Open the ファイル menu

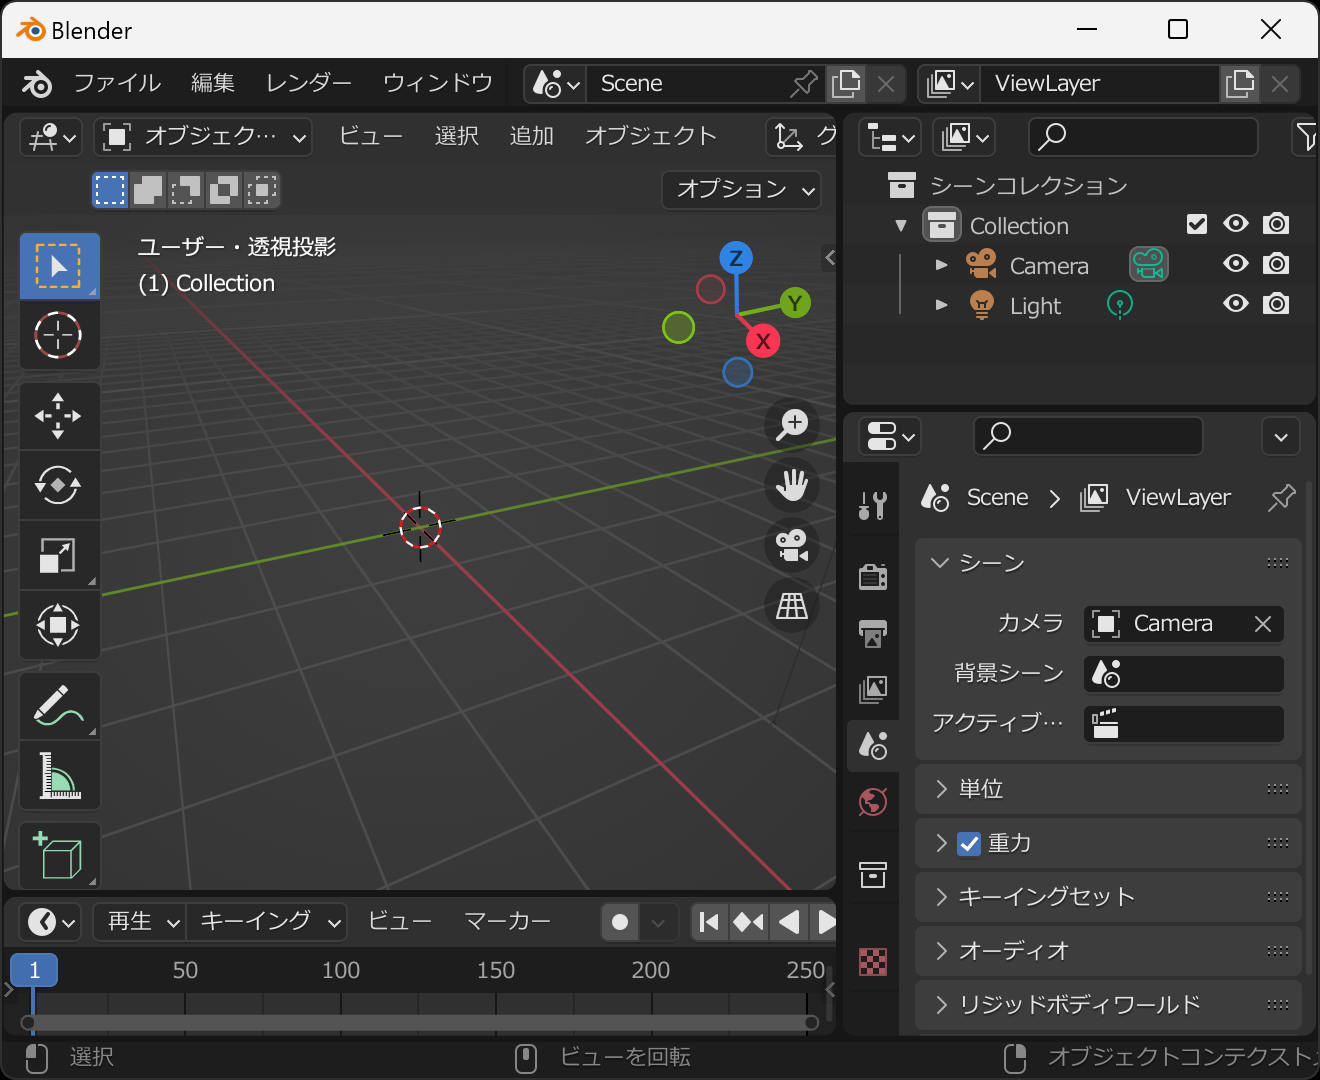[117, 83]
